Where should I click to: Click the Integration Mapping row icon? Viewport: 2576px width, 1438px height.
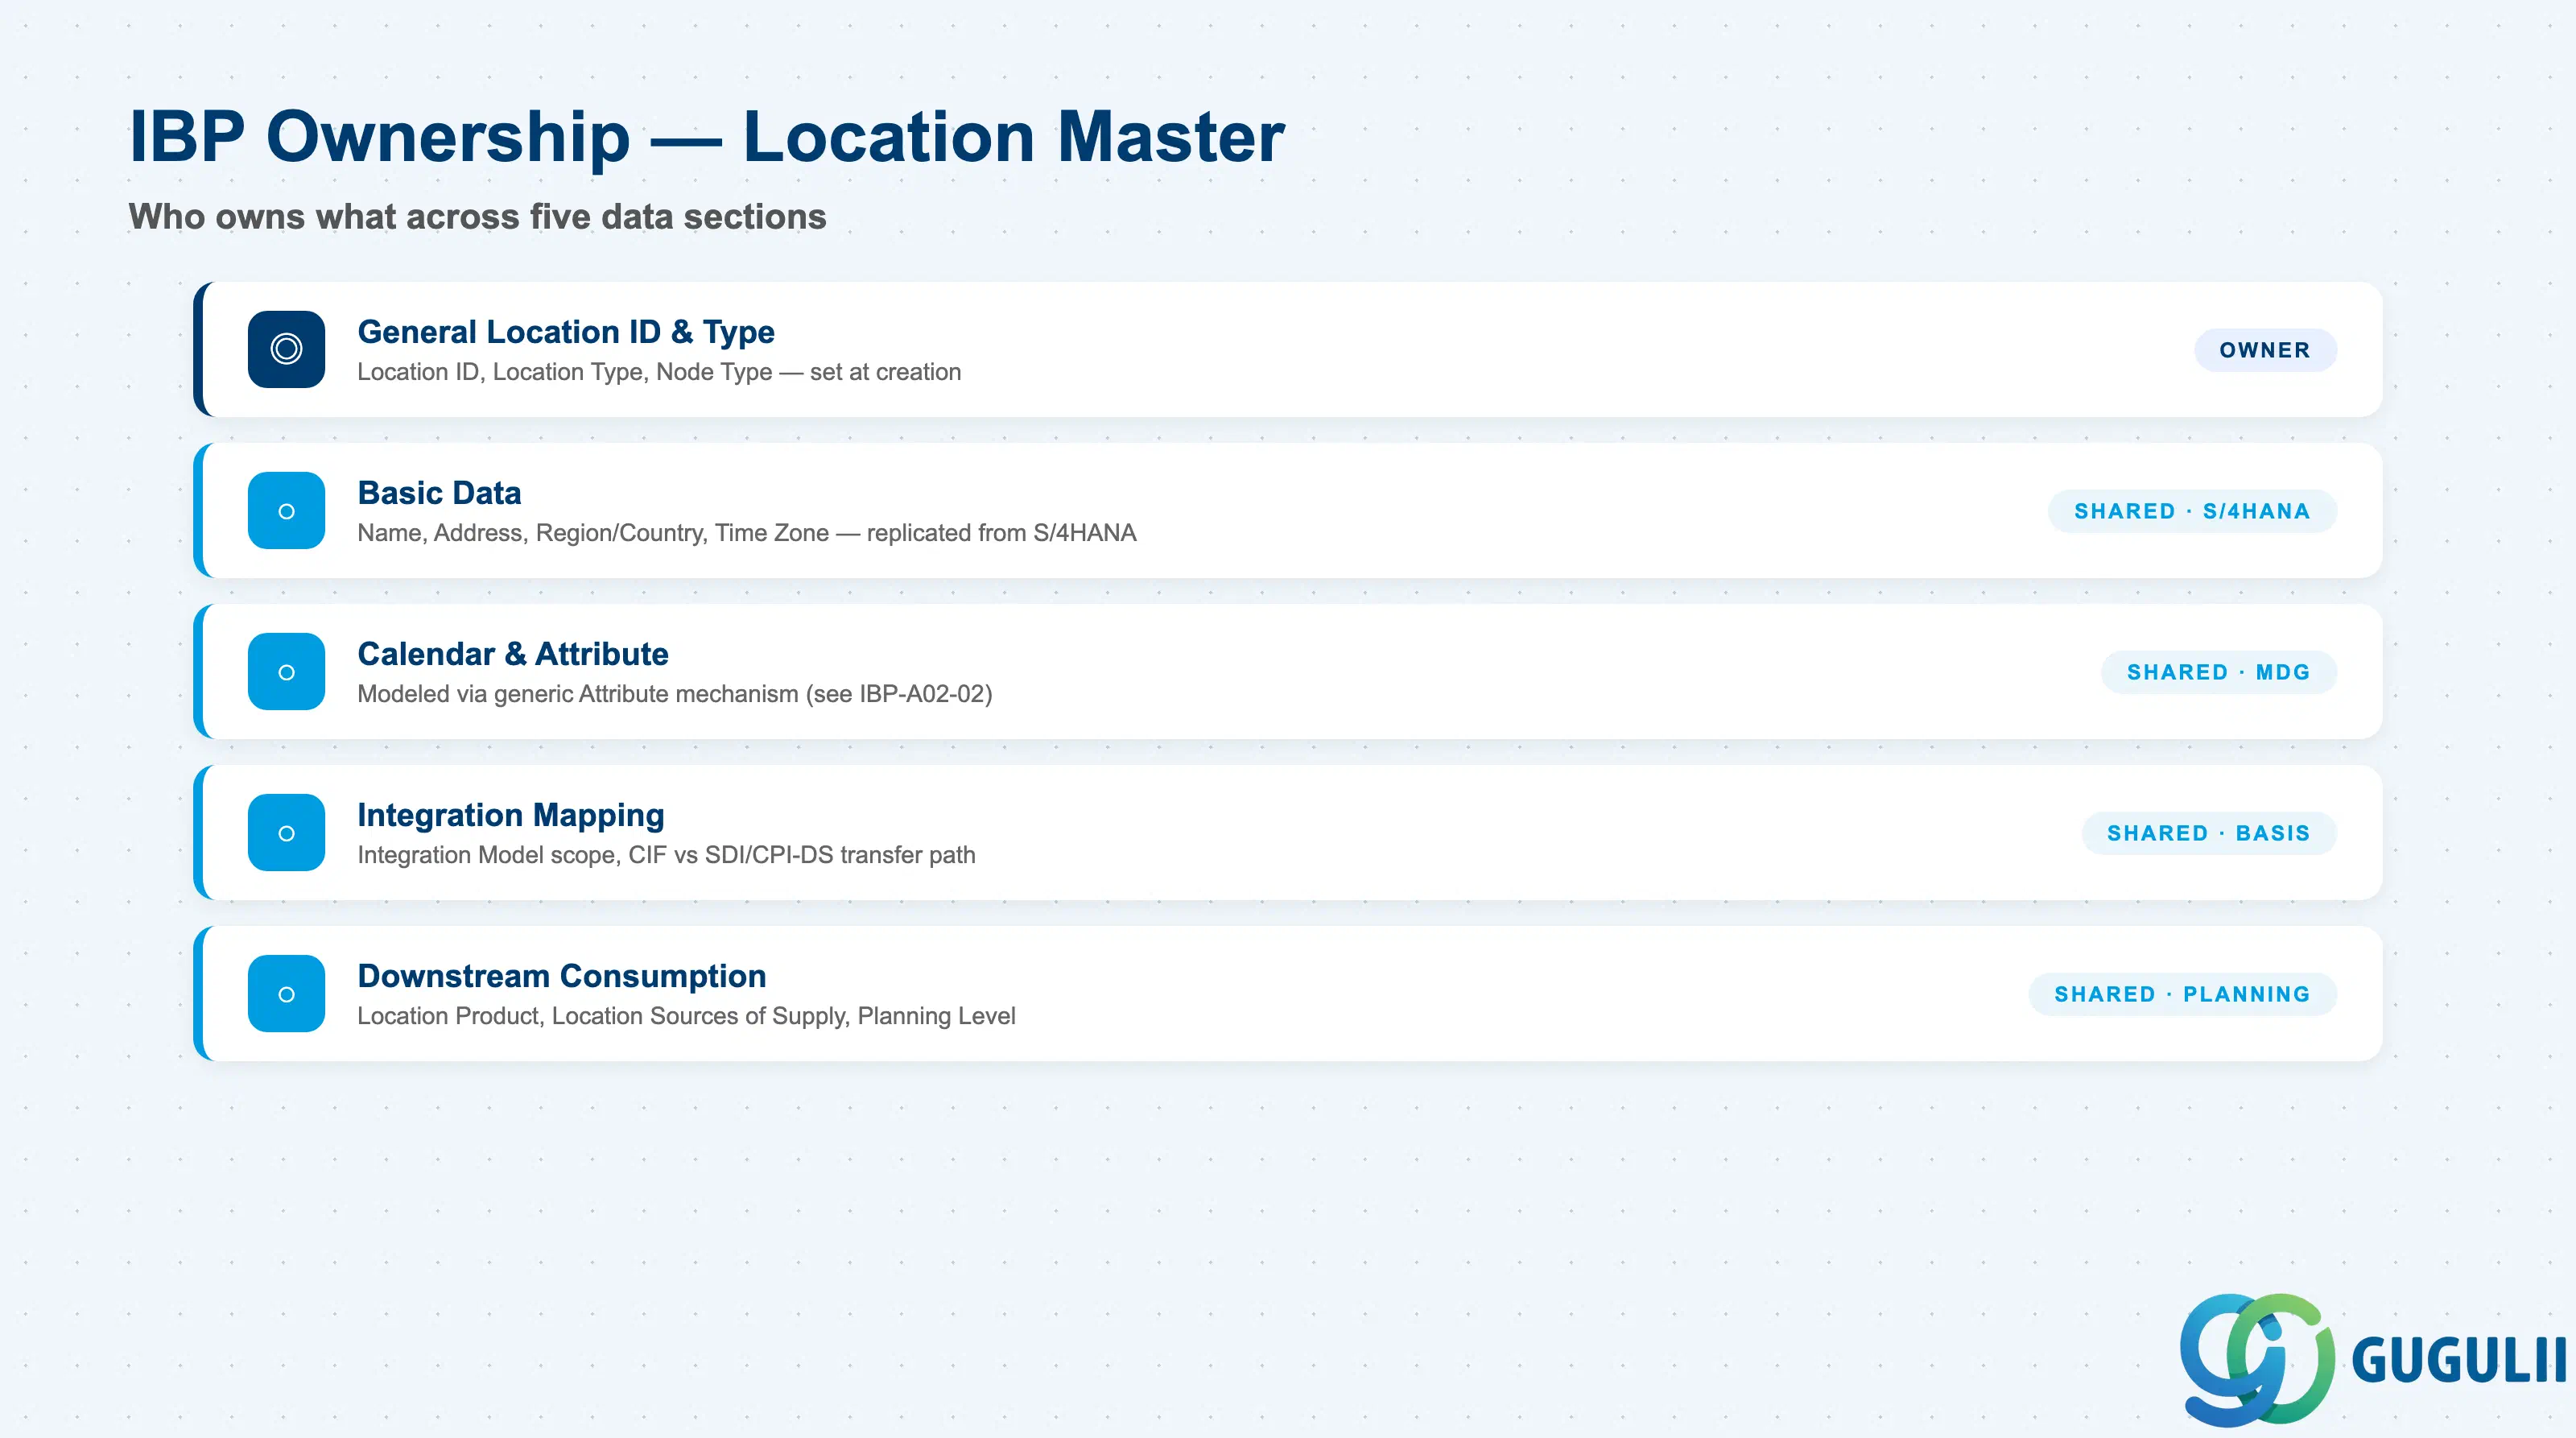(286, 832)
